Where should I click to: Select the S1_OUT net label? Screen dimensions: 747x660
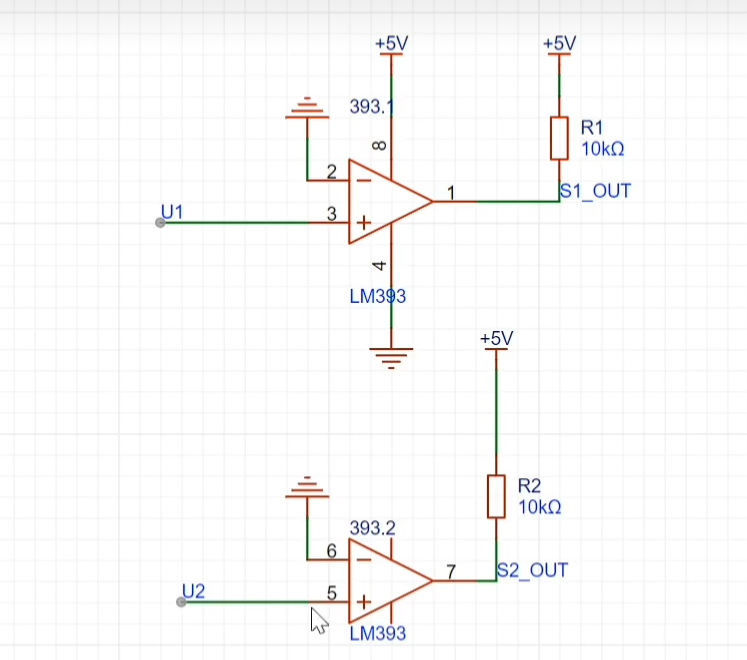(595, 191)
